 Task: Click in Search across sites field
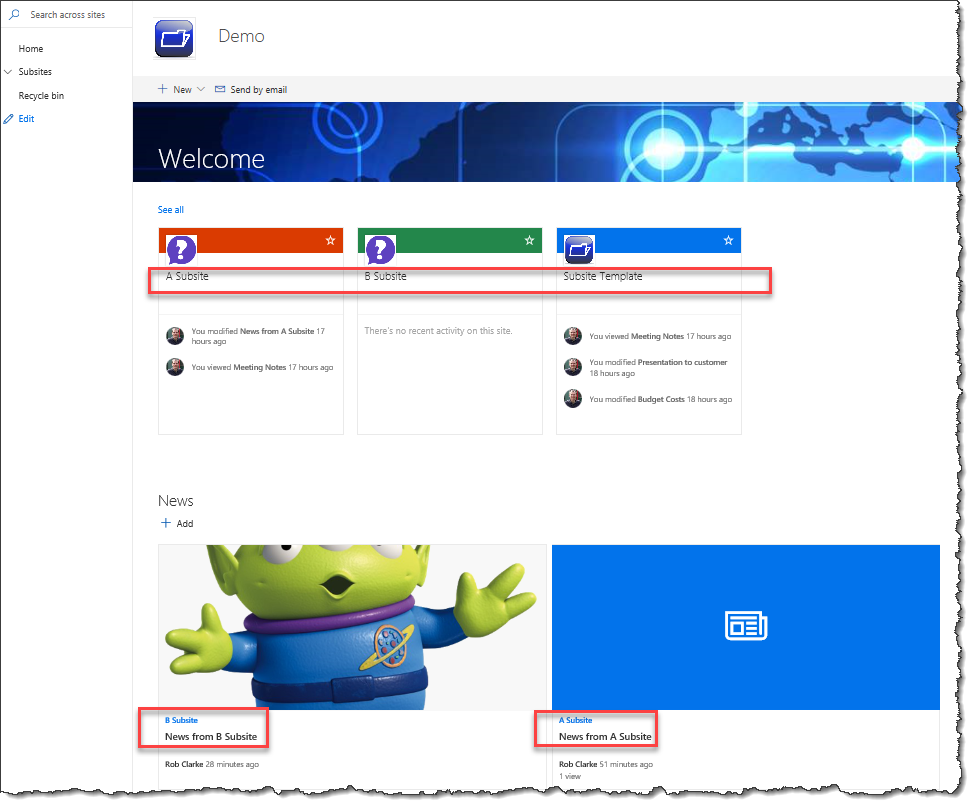click(67, 14)
